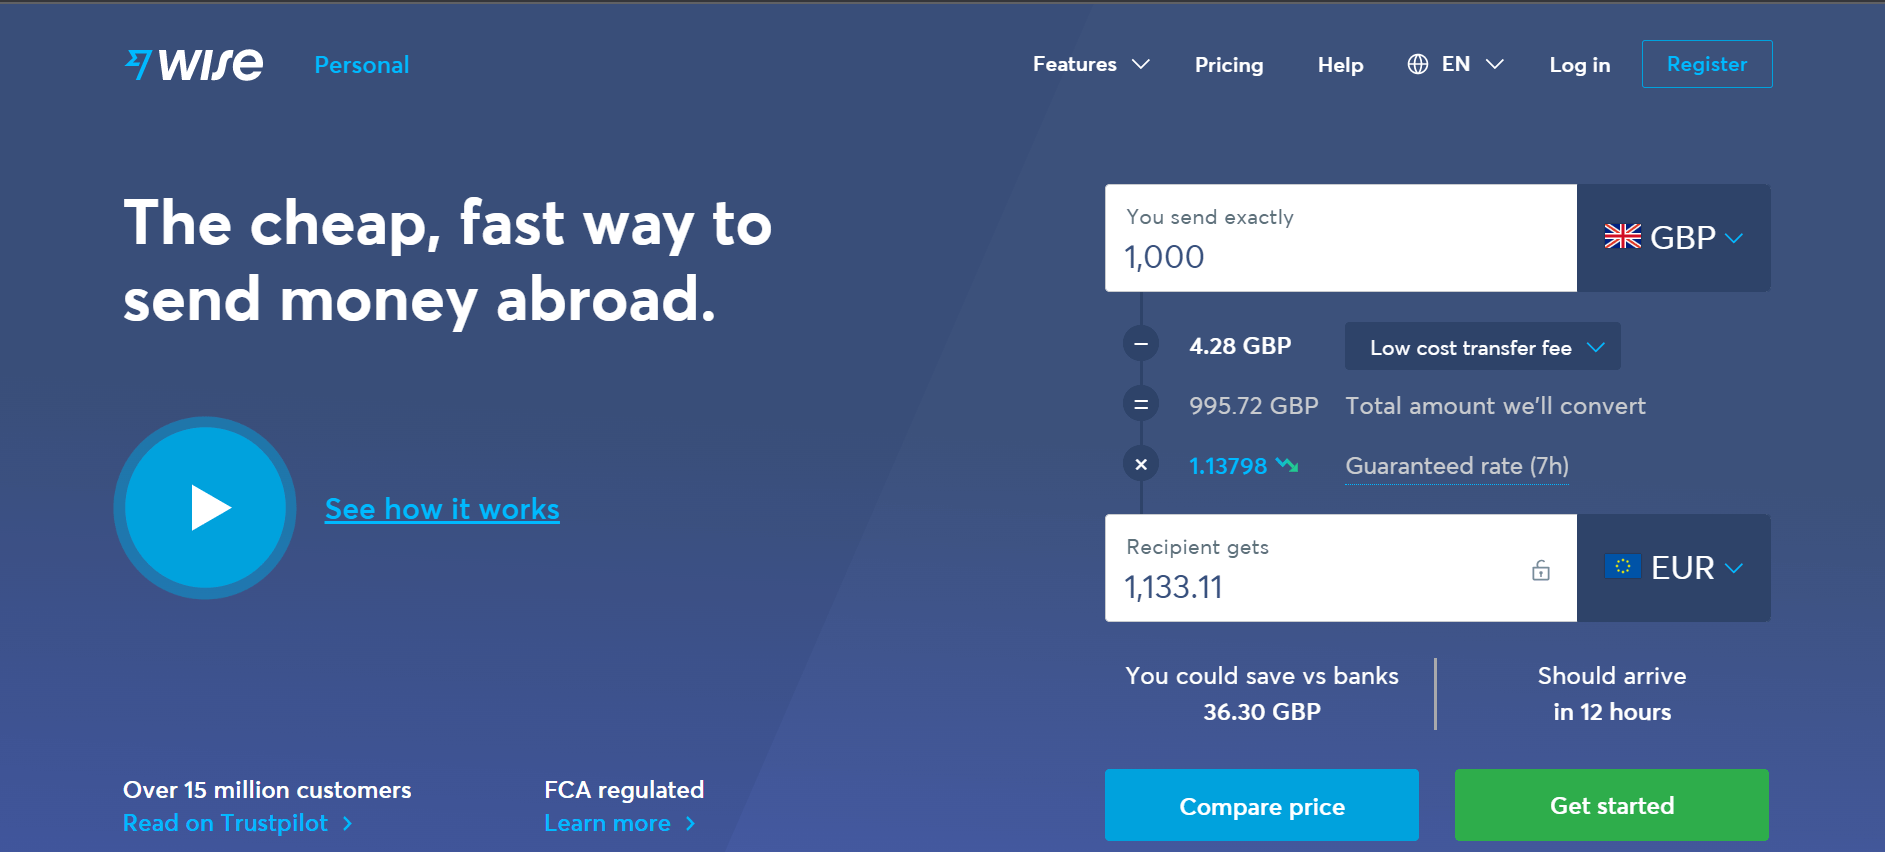1885x852 pixels.
Task: Click the lock icon in Recipient gets field
Action: [1540, 570]
